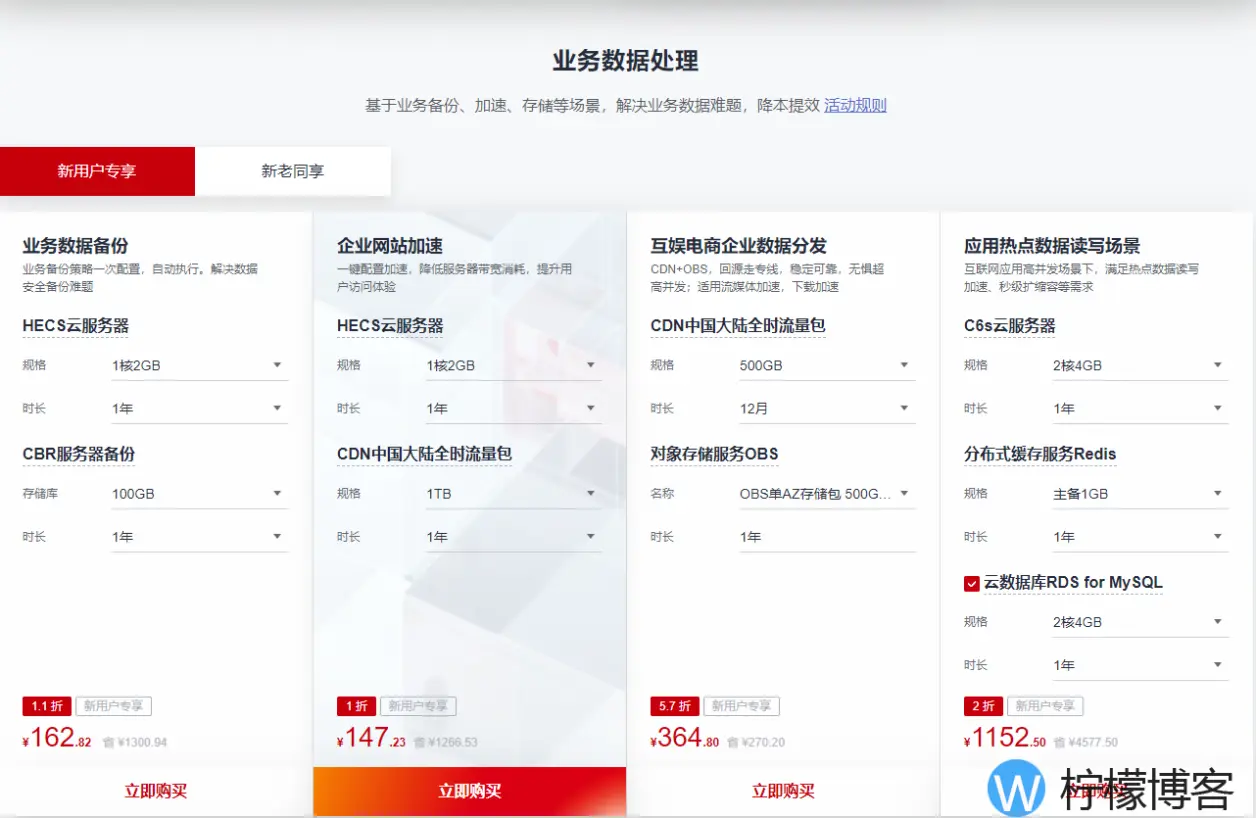Open 规格 500GB dropdown for CDN流量包
The width and height of the screenshot is (1256, 818).
826,365
